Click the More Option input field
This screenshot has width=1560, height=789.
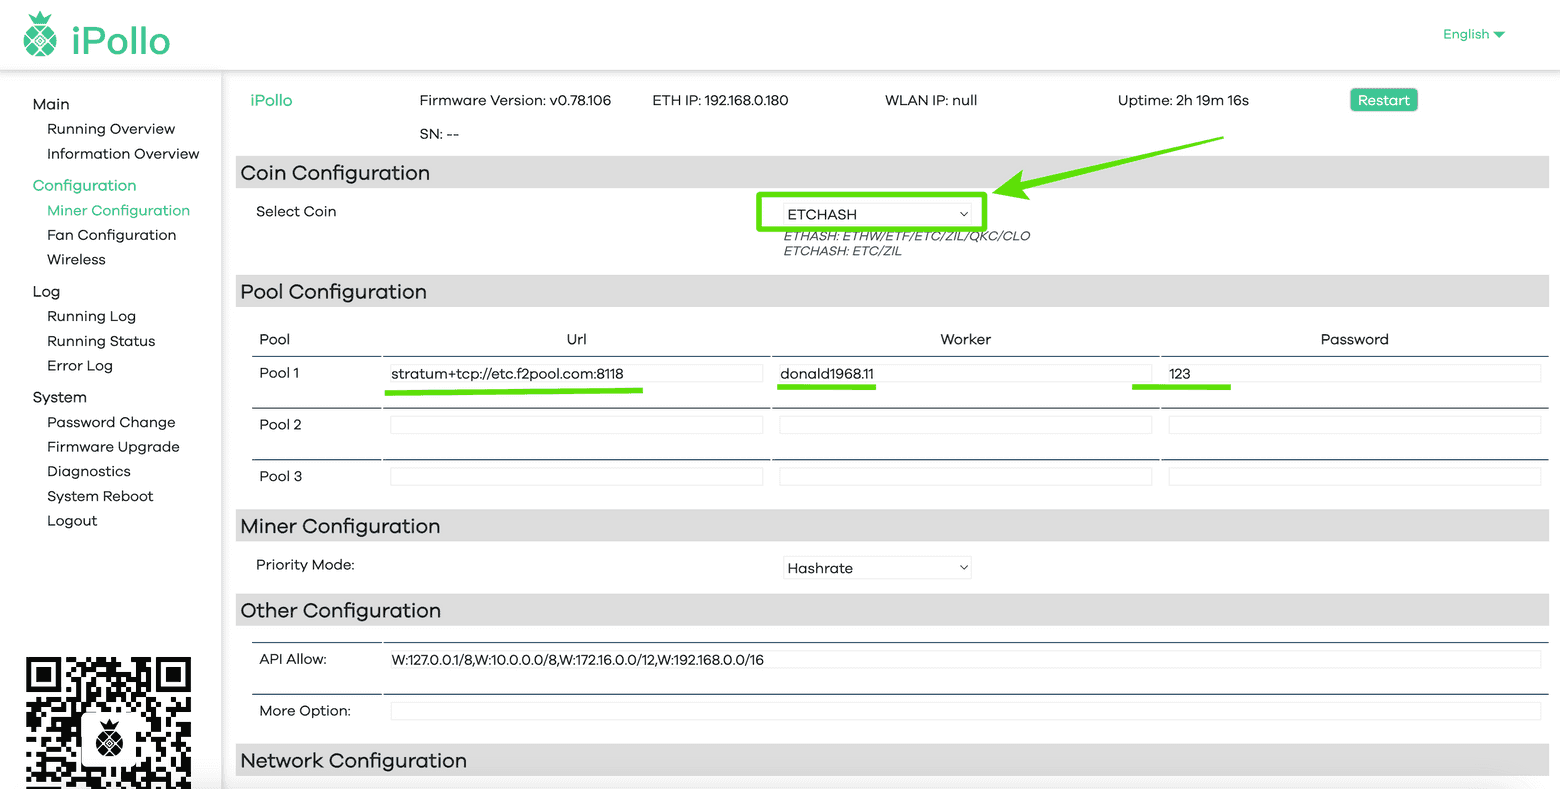tap(965, 711)
